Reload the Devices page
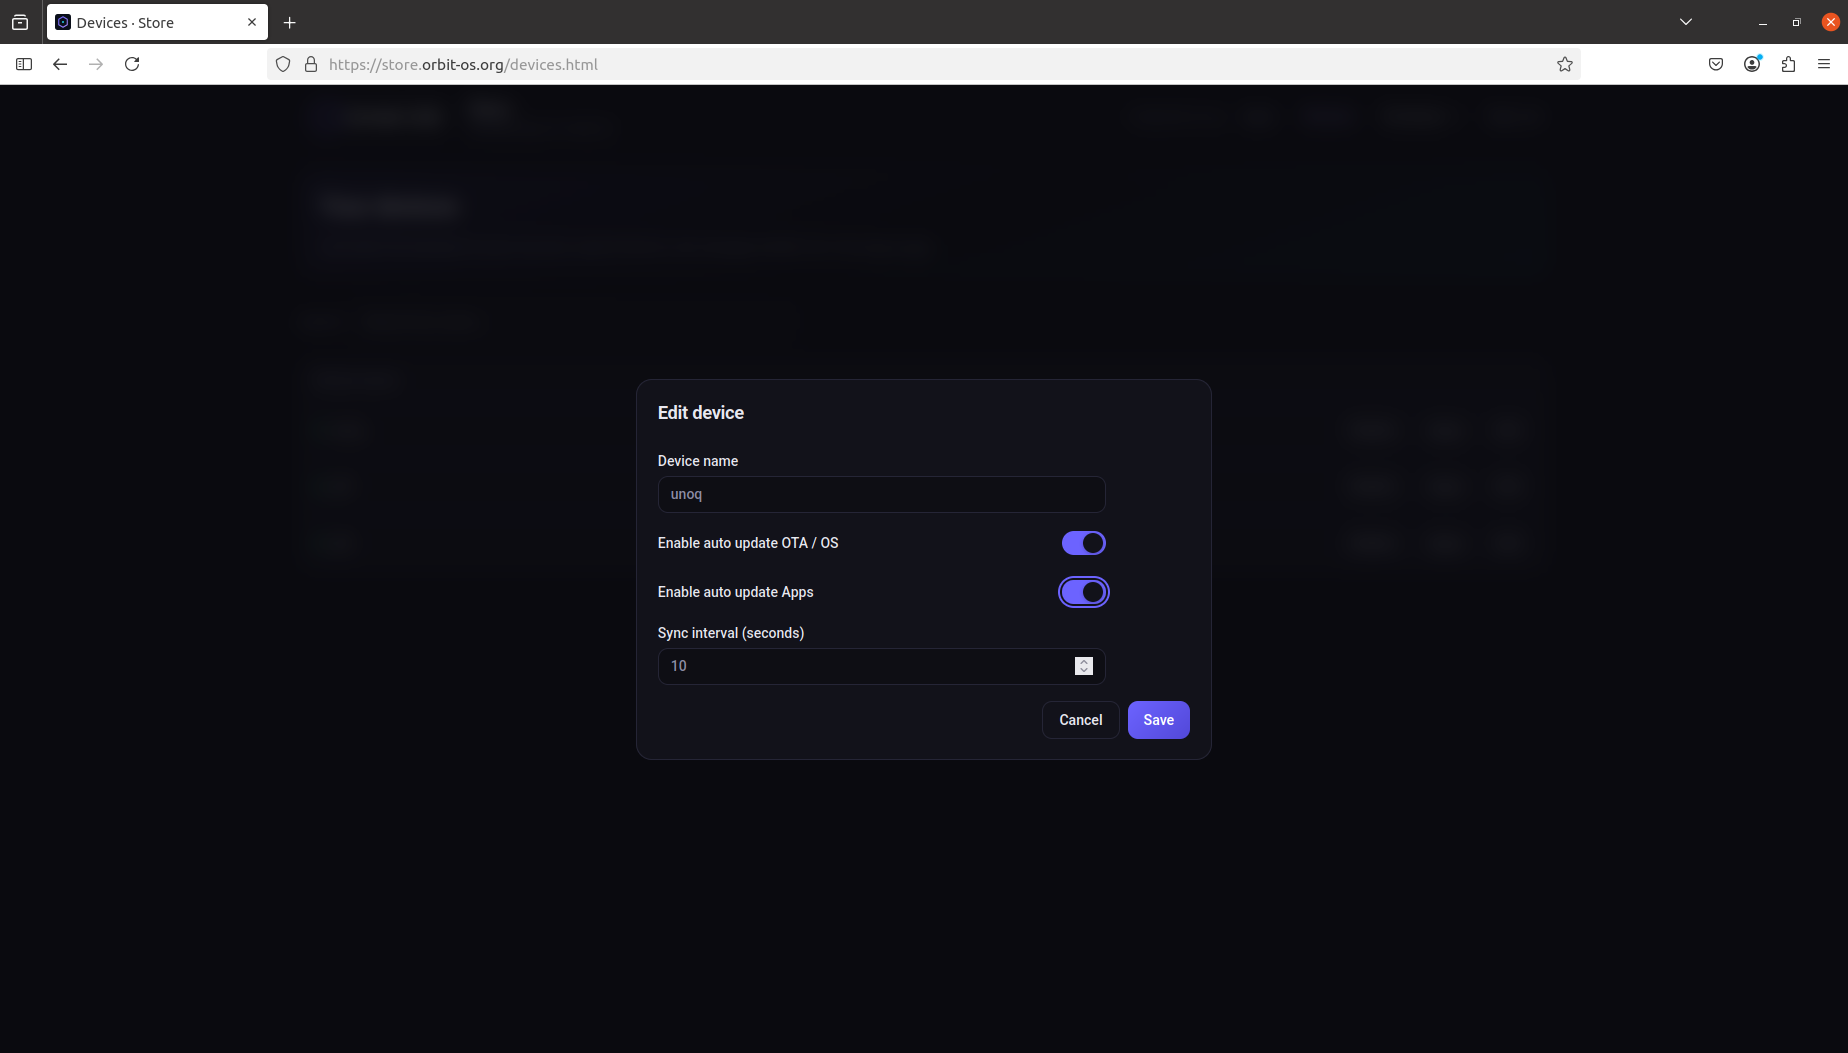 [x=132, y=64]
